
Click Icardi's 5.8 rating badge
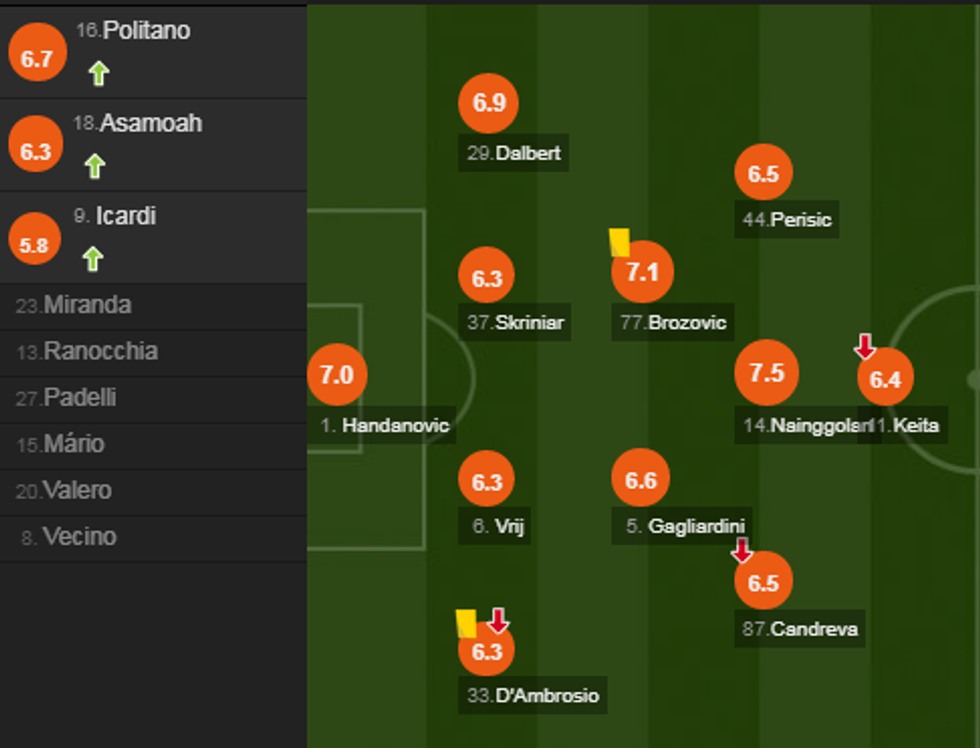35,245
